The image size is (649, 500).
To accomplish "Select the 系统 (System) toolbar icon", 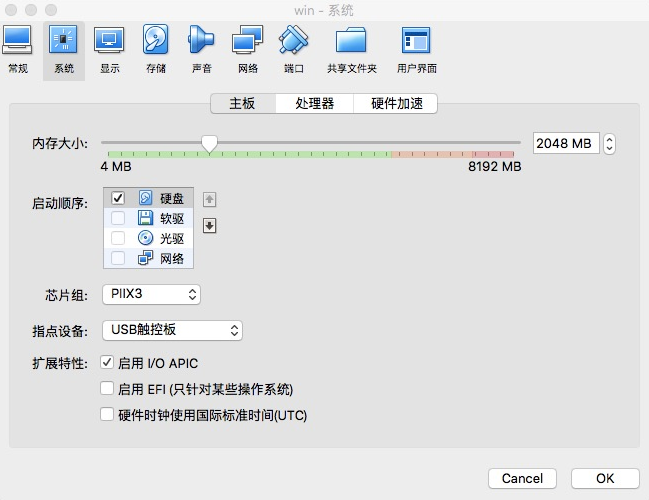I will pos(64,50).
